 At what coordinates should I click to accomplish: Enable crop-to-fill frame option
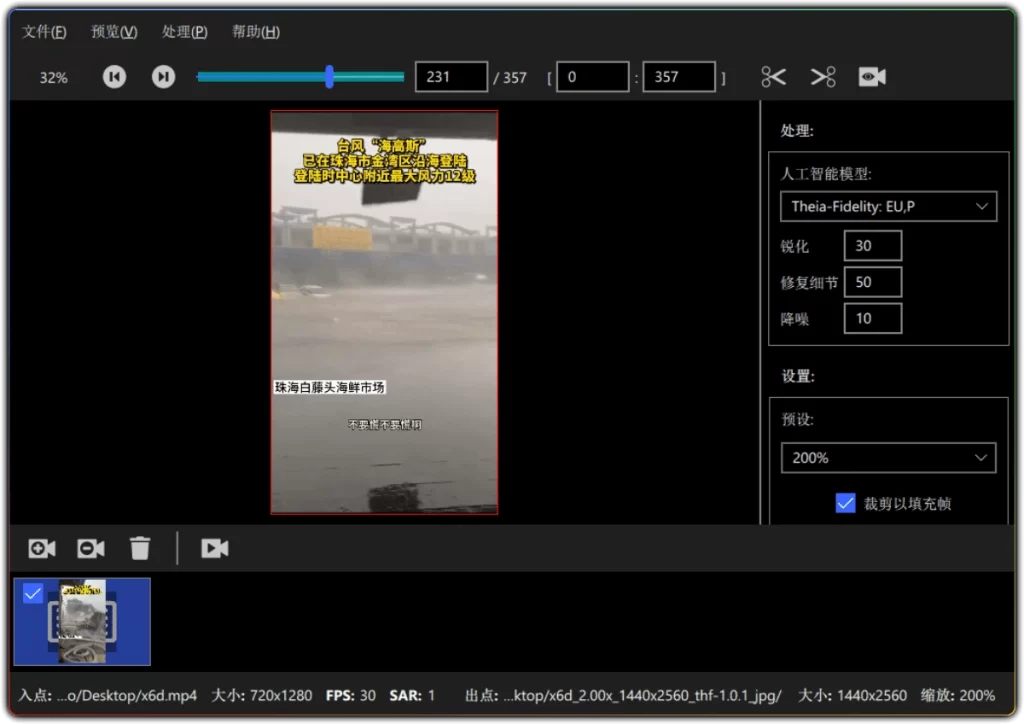pos(845,503)
